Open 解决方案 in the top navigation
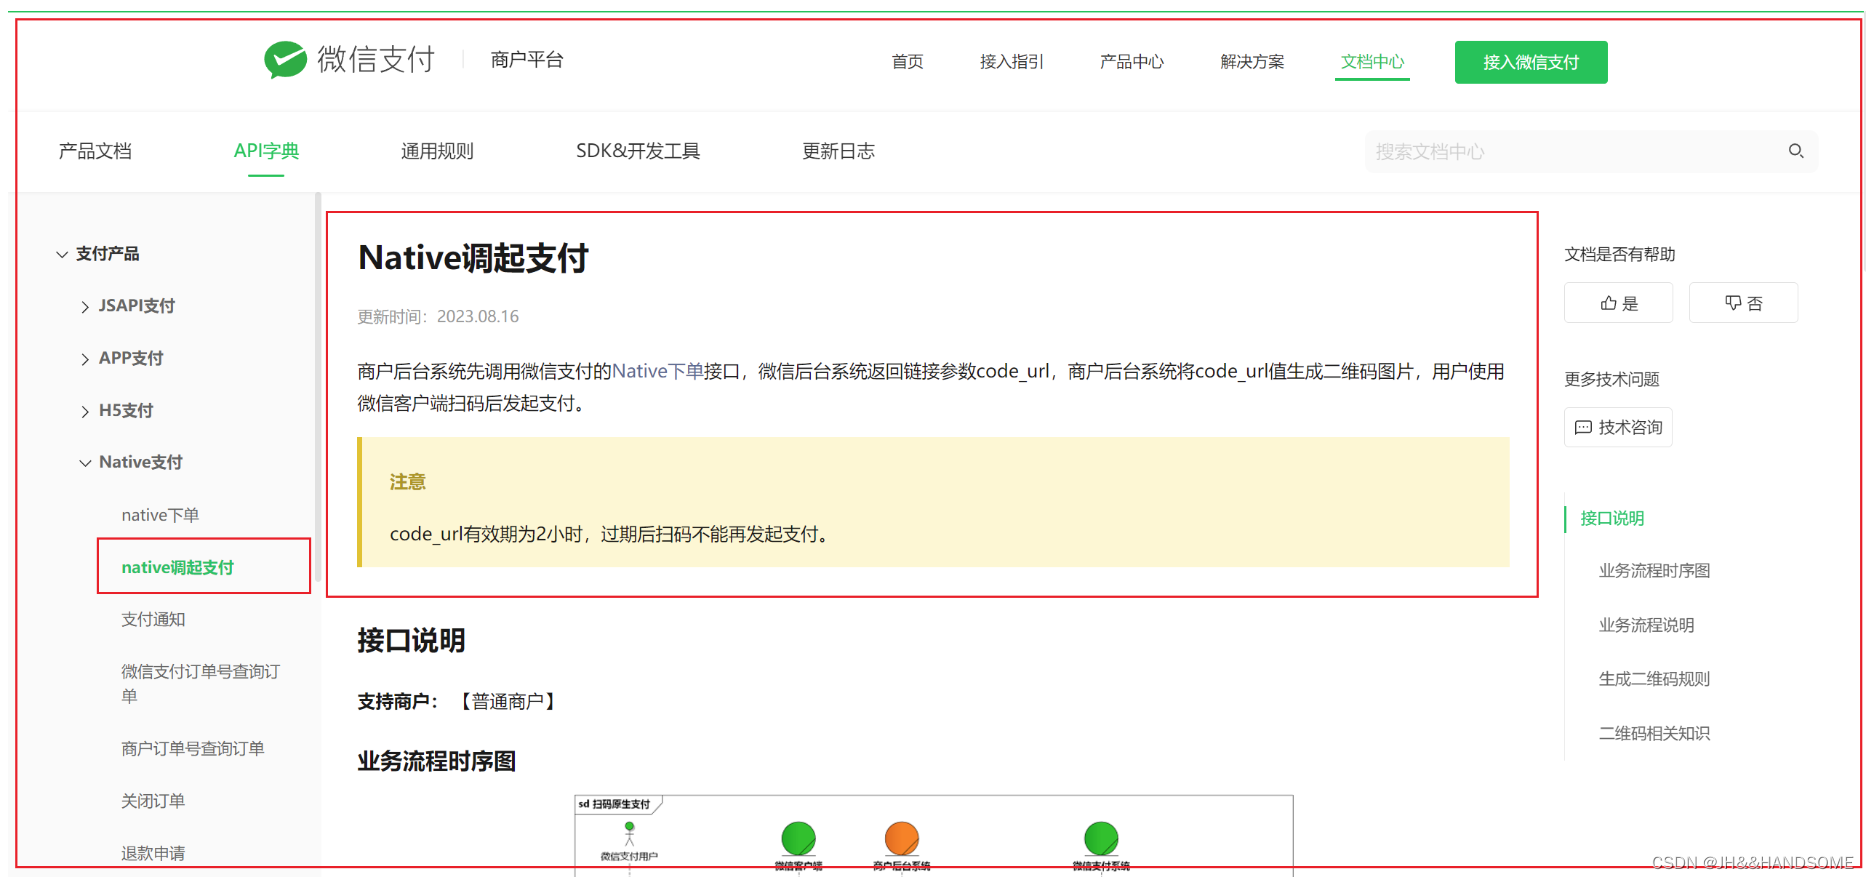The height and width of the screenshot is (879, 1869). (x=1252, y=62)
